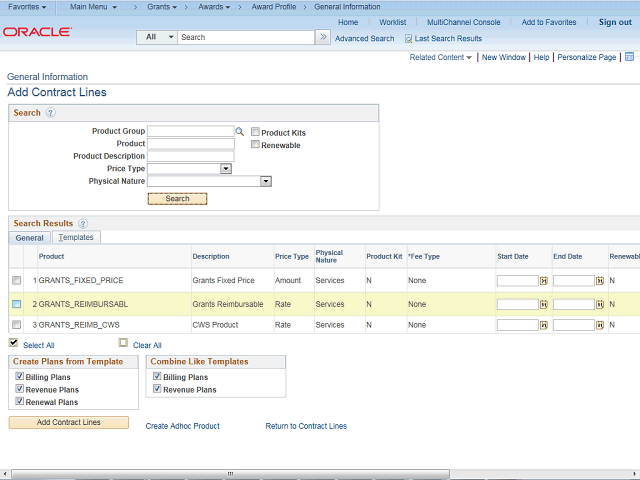This screenshot has height=480, width=640.
Task: Enable the Product Kits checkbox
Action: [x=256, y=132]
